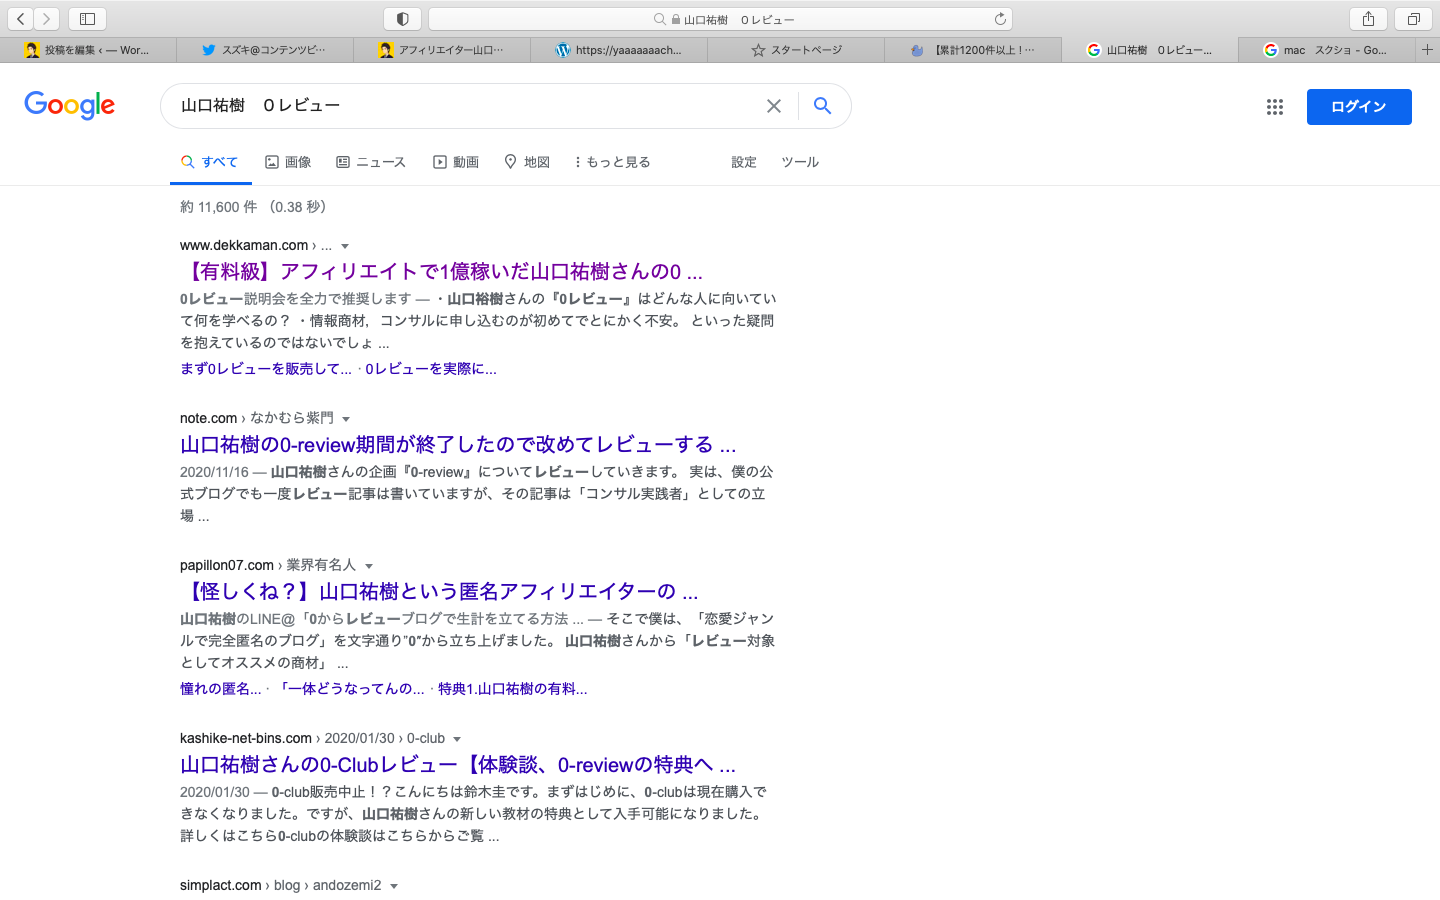This screenshot has height=900, width=1440.
Task: Click in the Google search field
Action: (x=465, y=106)
